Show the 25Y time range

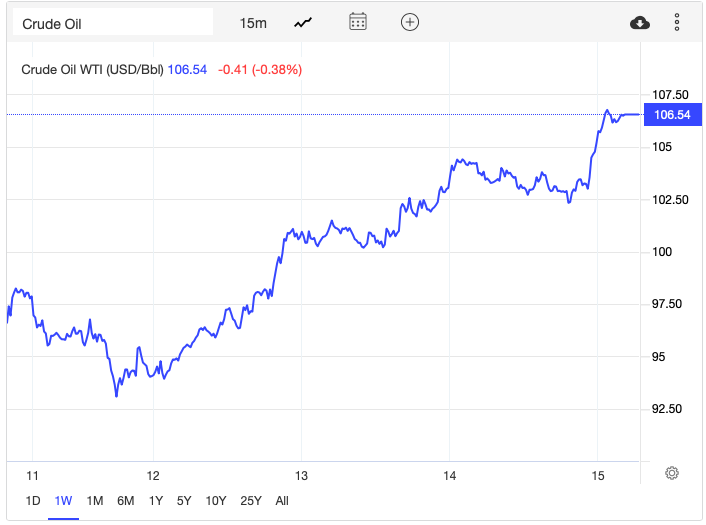251,500
